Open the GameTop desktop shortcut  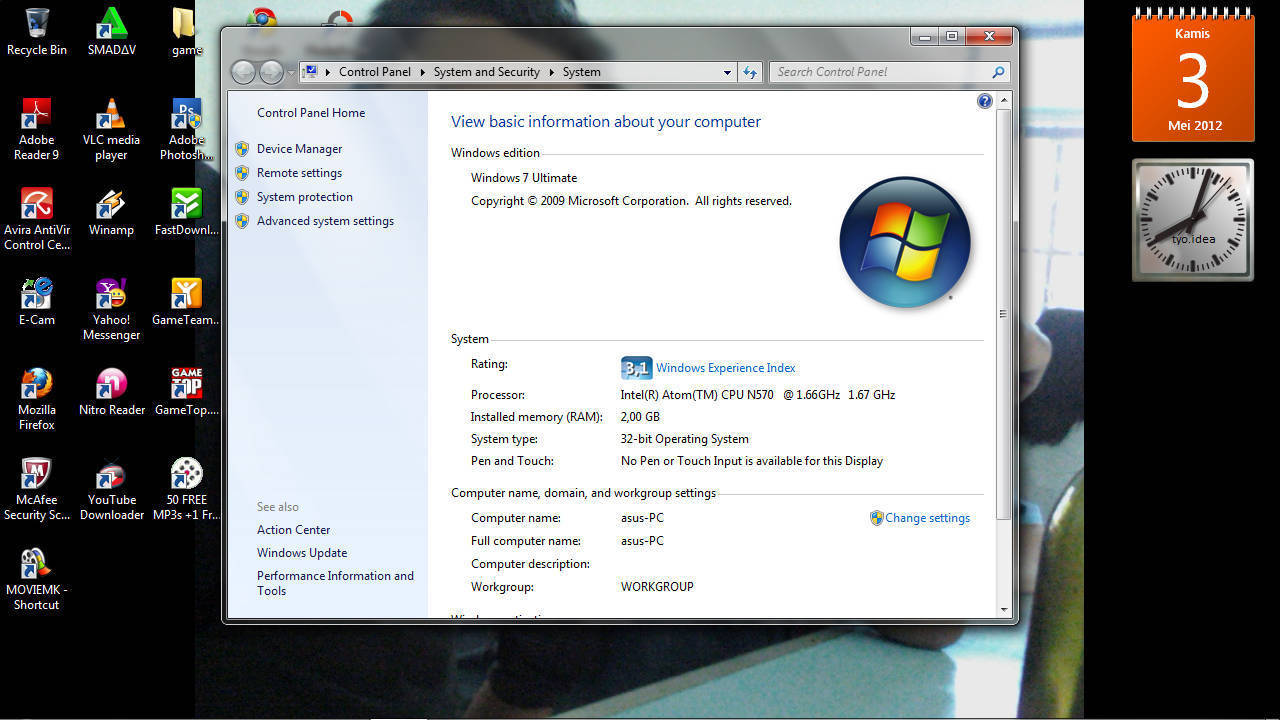pyautogui.click(x=186, y=392)
